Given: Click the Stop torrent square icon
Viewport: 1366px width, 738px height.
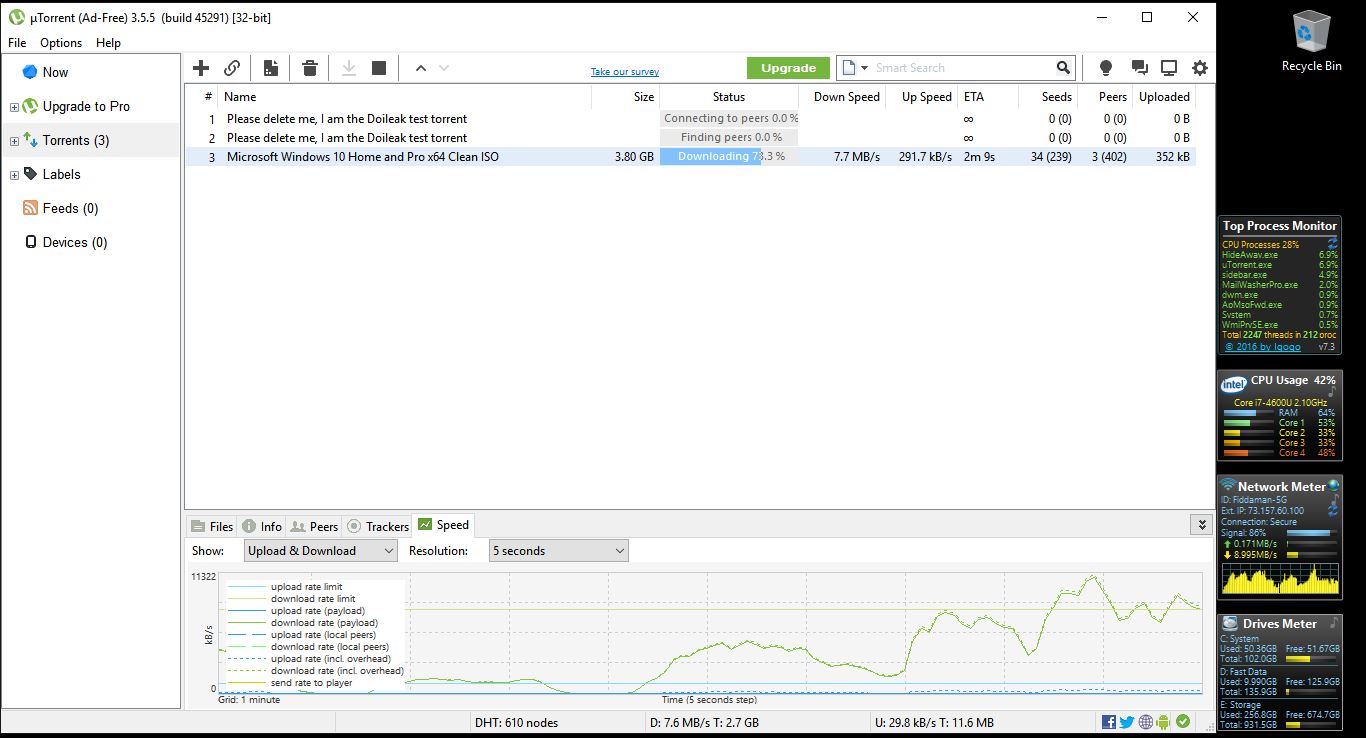Looking at the screenshot, I should [x=379, y=68].
